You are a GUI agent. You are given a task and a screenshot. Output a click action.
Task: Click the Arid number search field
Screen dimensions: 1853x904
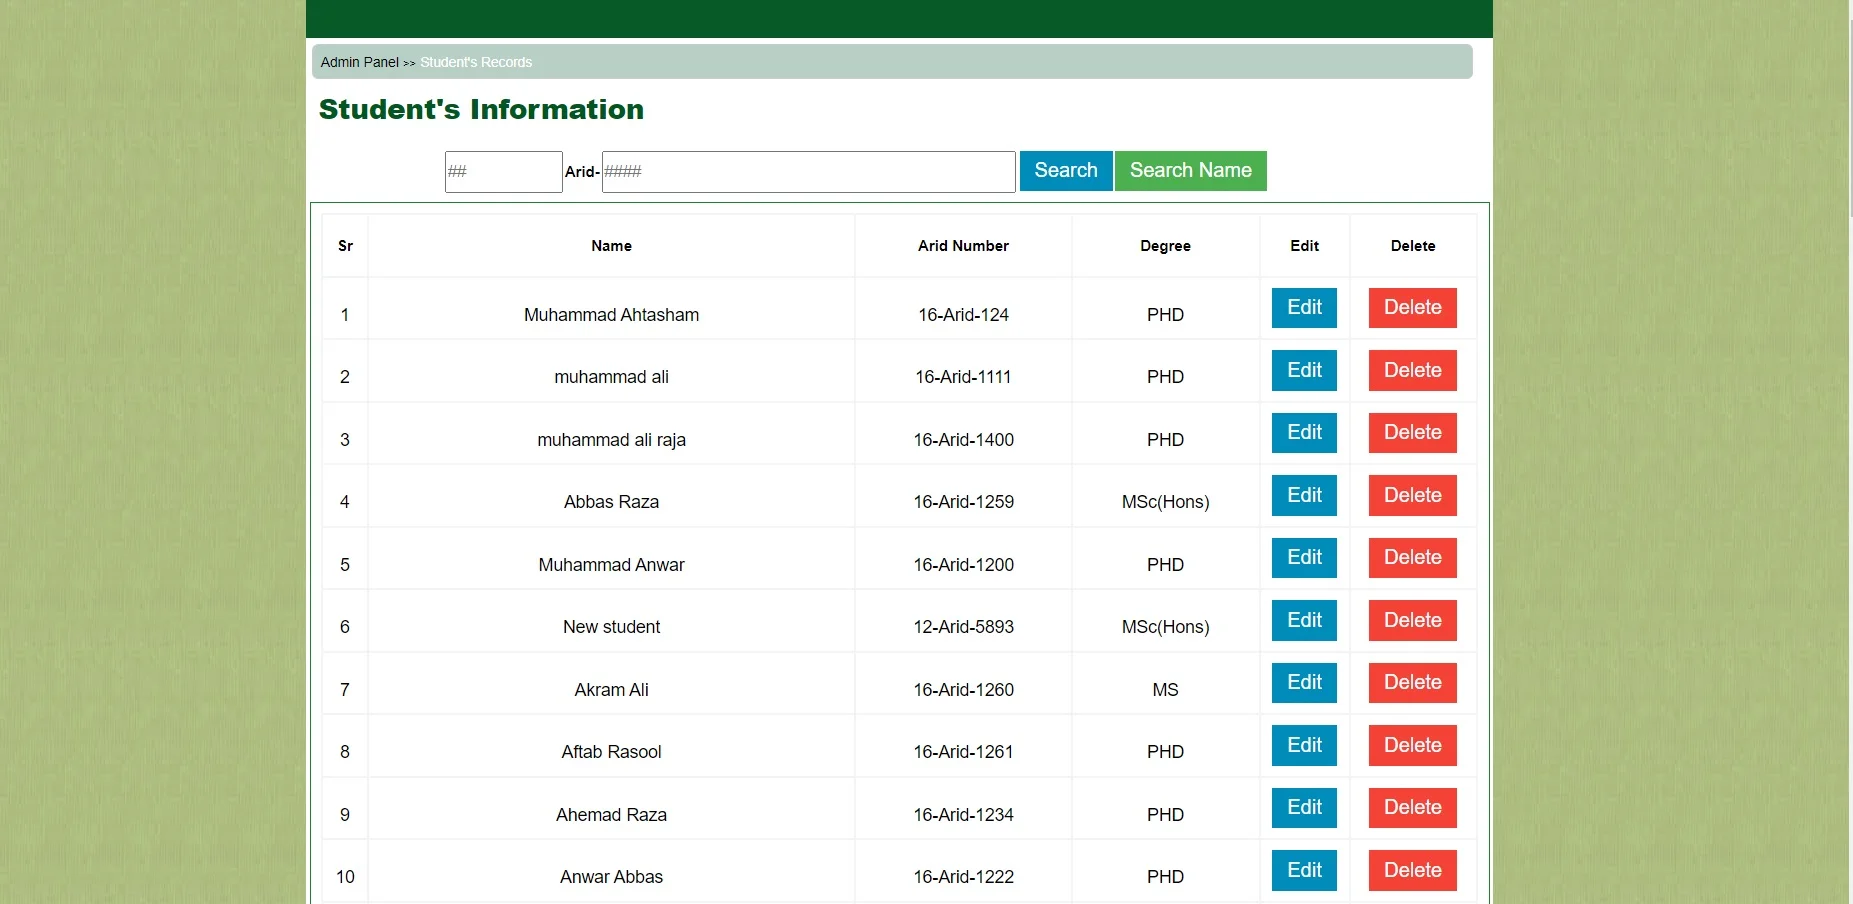click(808, 172)
